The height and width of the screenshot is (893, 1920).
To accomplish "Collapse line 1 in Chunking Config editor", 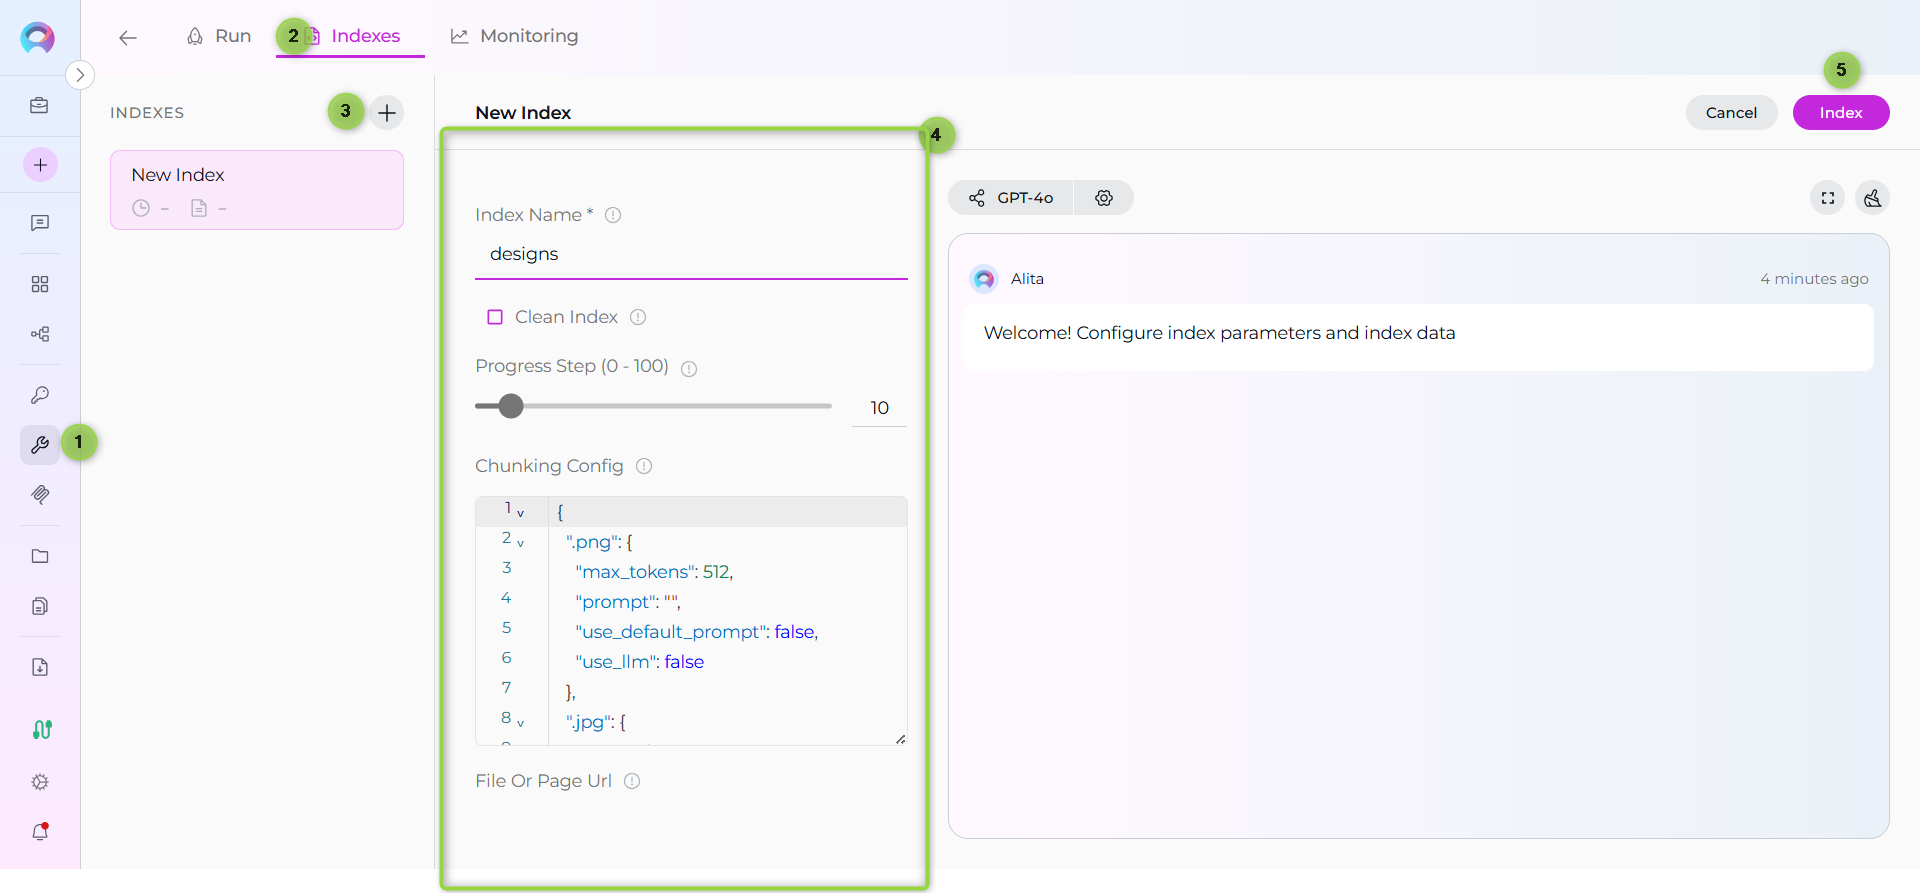I will coord(520,513).
